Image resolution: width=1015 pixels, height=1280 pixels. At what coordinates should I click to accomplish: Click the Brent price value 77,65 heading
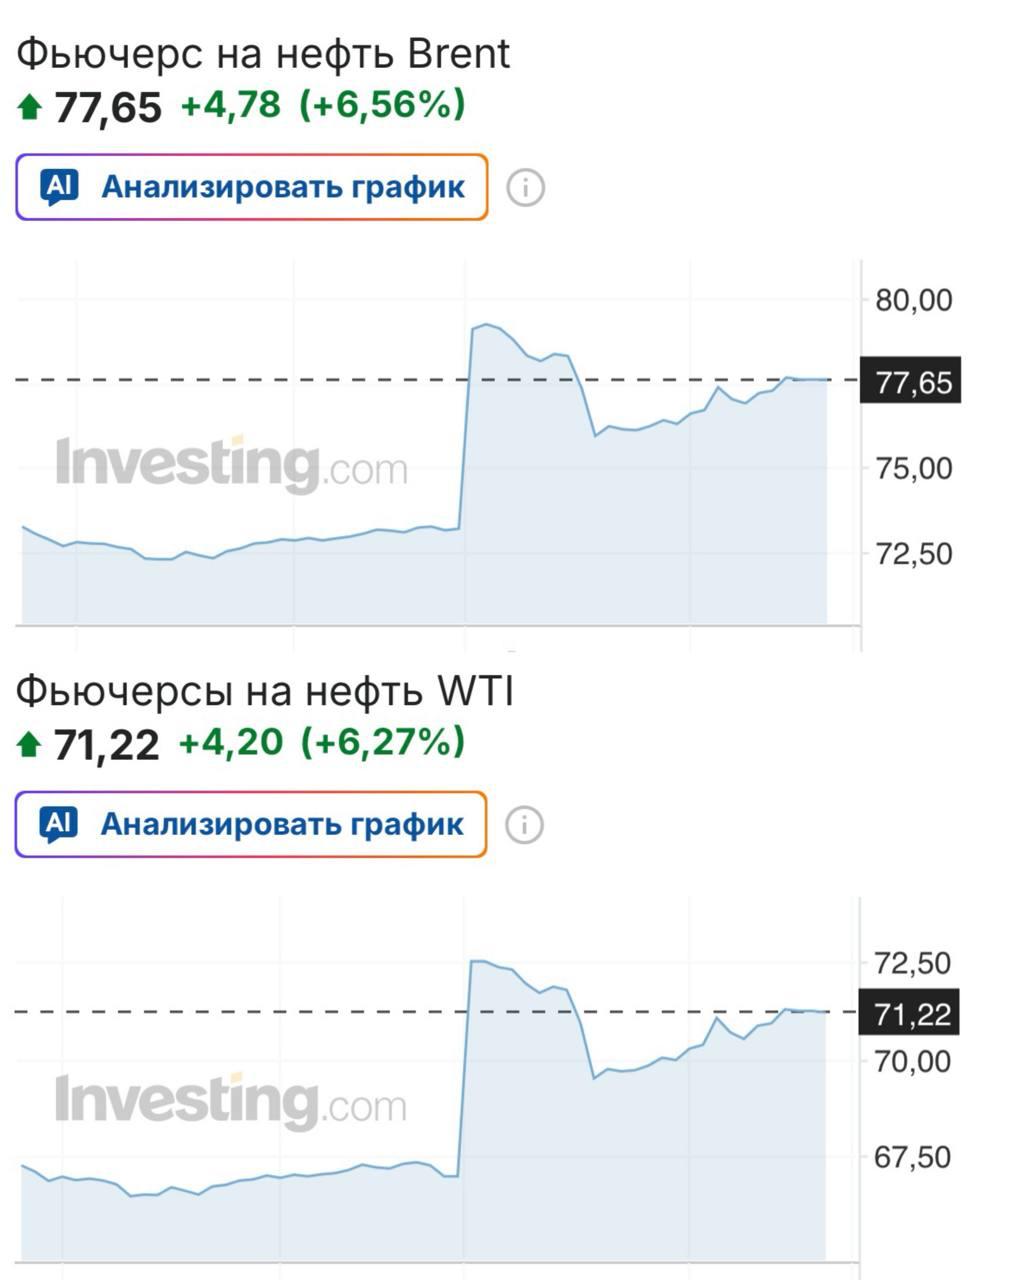click(x=106, y=107)
